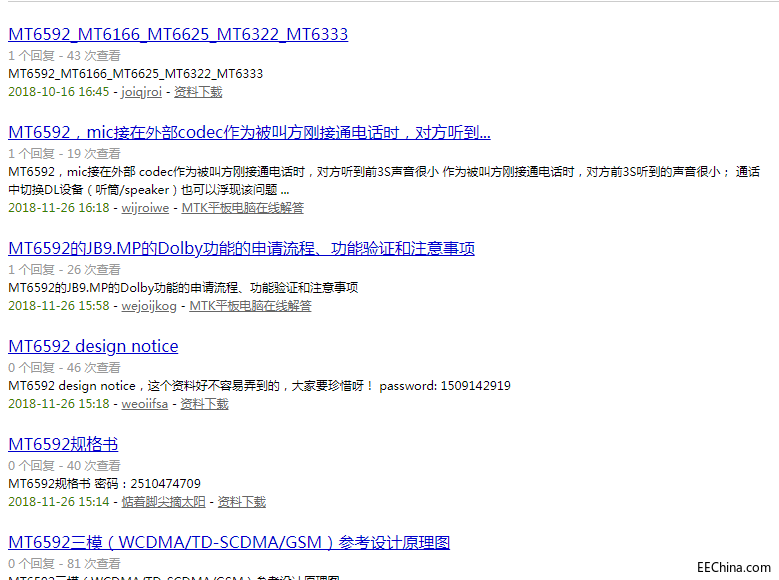View profile of 惦着脚尖摘太阳

tap(164, 502)
